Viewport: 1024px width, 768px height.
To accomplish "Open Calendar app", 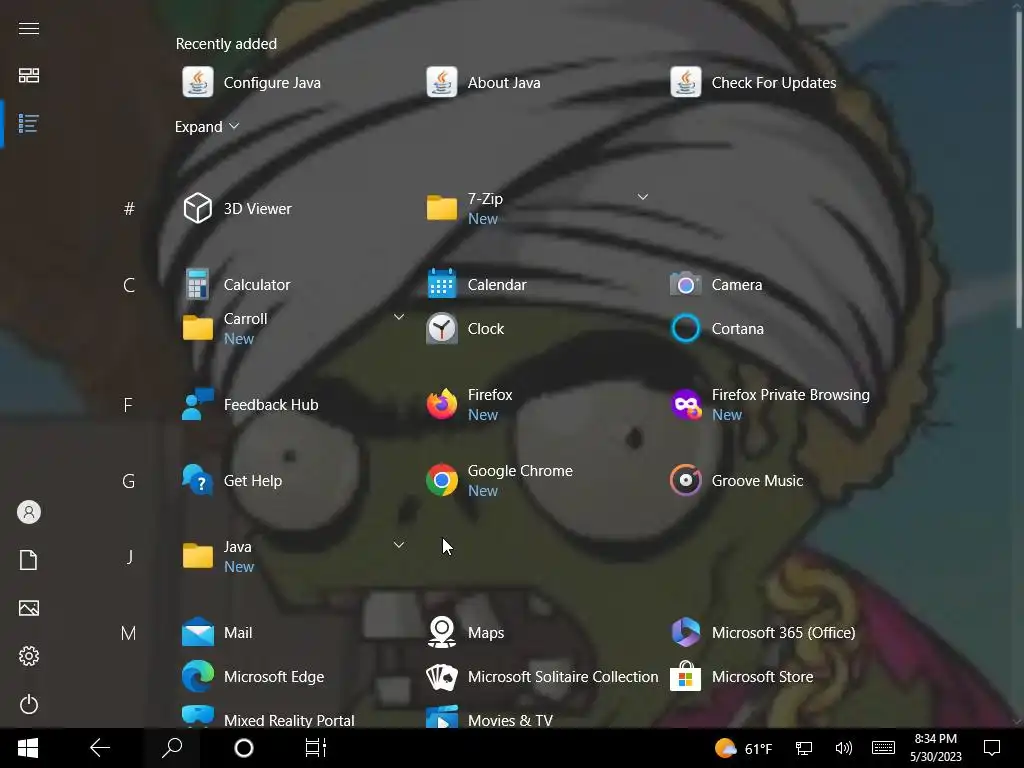I will tap(477, 285).
